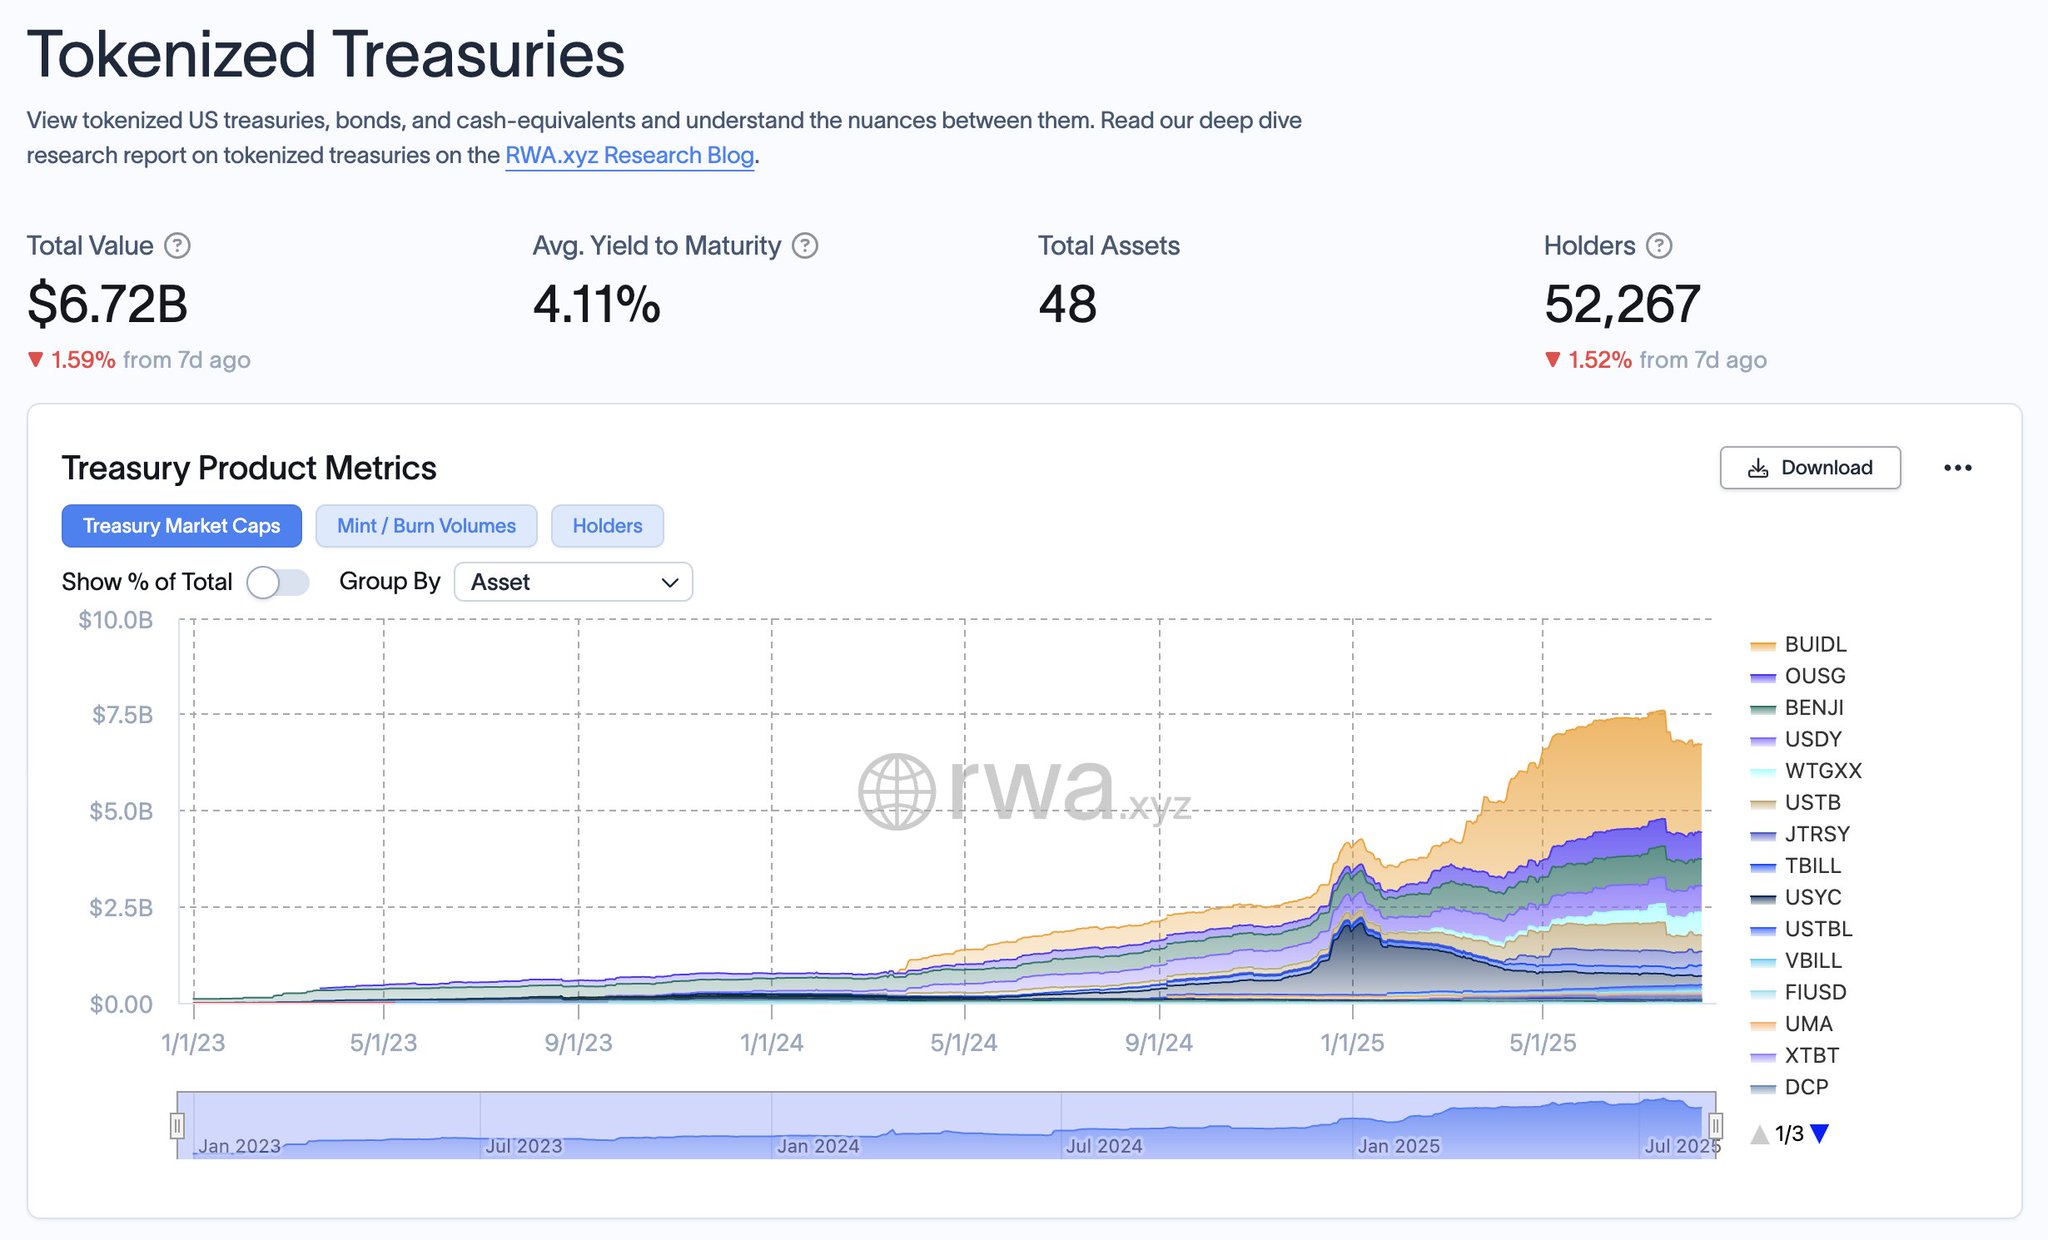Open the Group By Asset dropdown
Viewport: 2048px width, 1240px height.
[573, 582]
